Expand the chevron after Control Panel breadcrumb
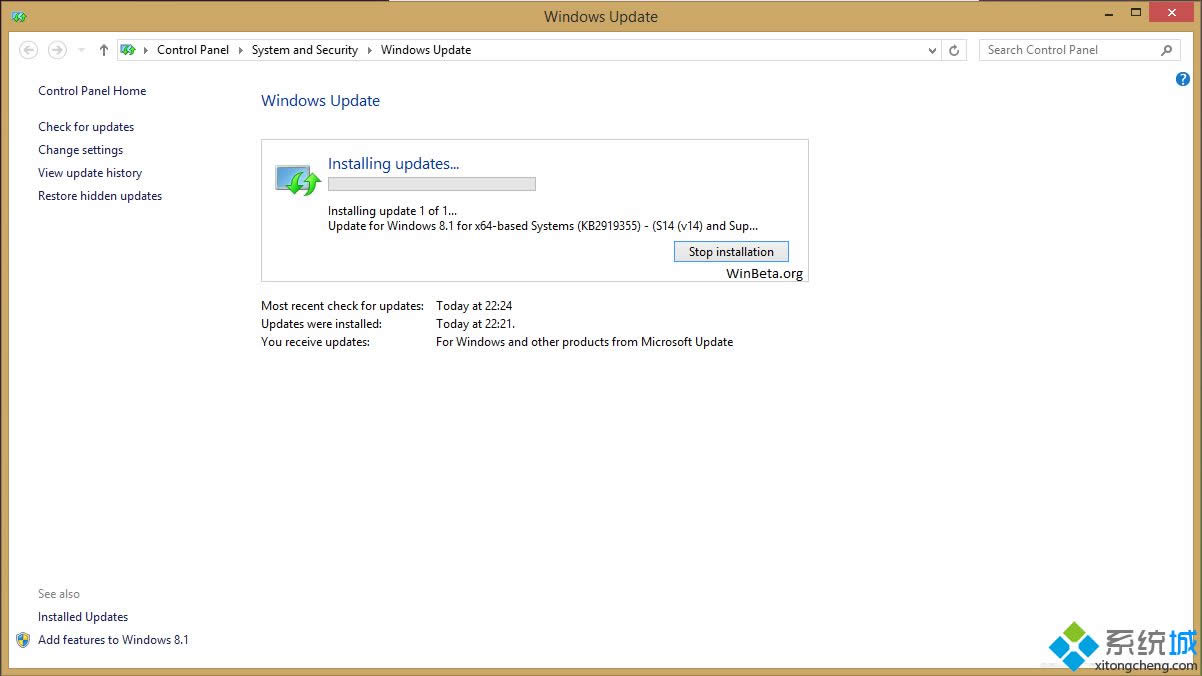The width and height of the screenshot is (1202, 676). pyautogui.click(x=240, y=50)
